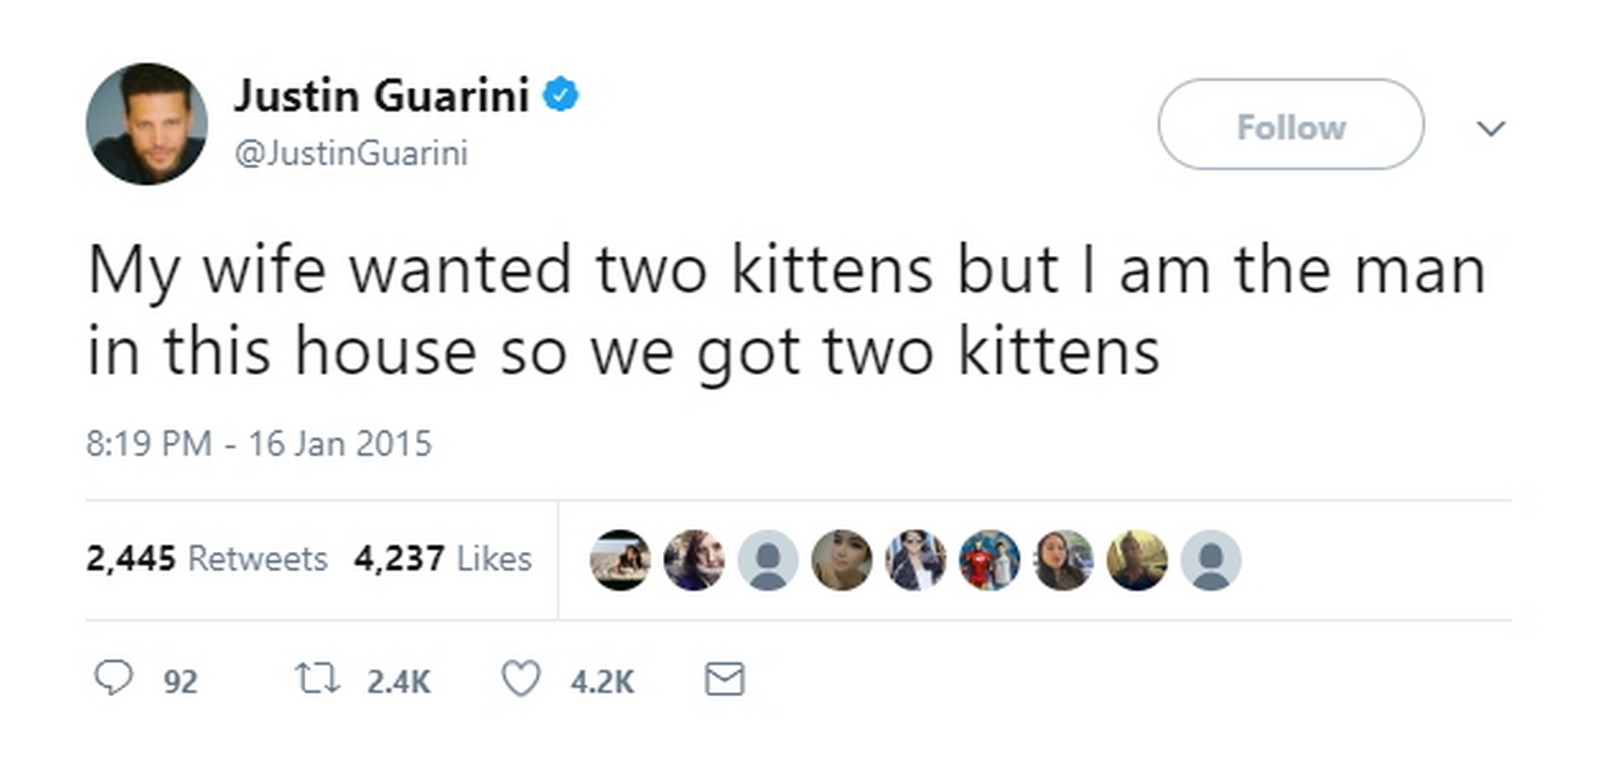Retweet this tweet using the retweet icon
The width and height of the screenshot is (1600, 761).
point(317,679)
